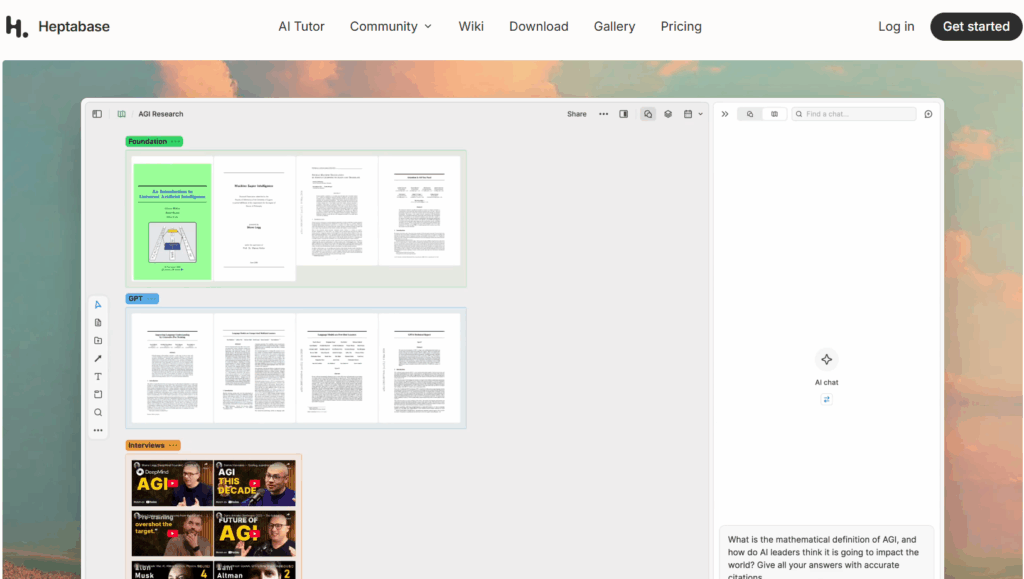Open fourth PDF card in Foundation section
The width and height of the screenshot is (1024, 579).
(x=419, y=211)
